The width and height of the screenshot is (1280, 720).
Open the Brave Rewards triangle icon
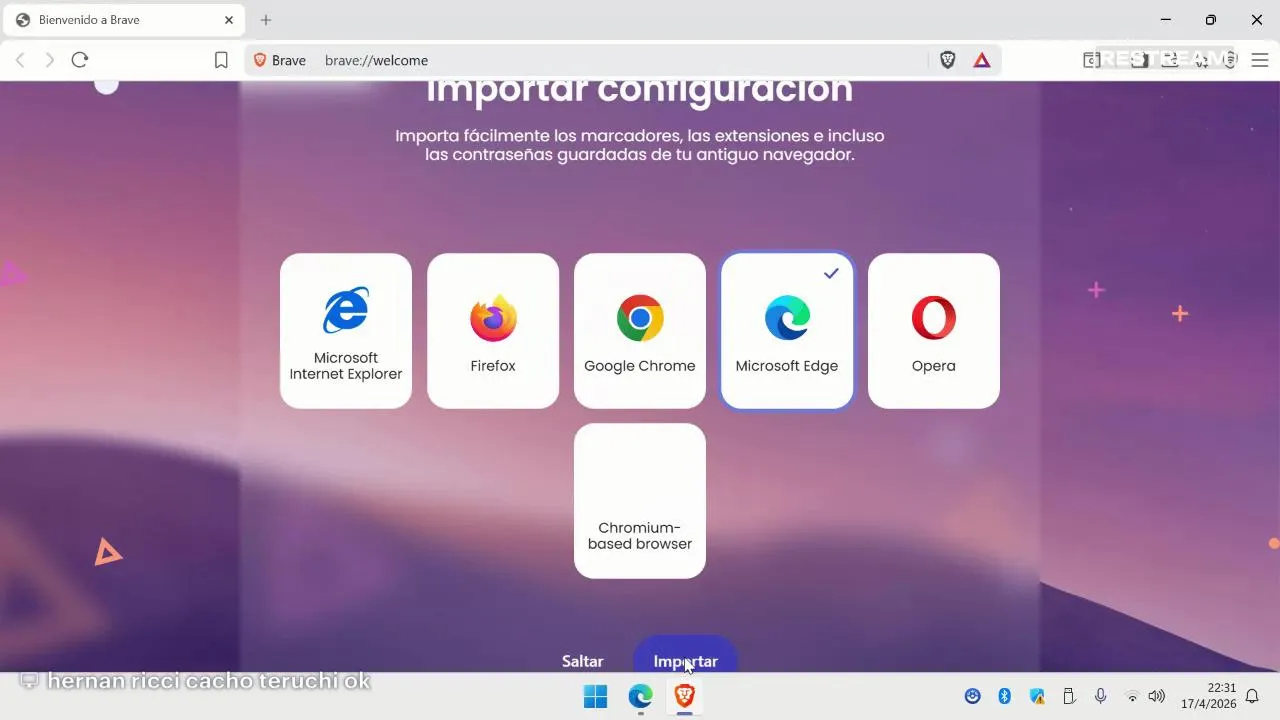[x=982, y=60]
